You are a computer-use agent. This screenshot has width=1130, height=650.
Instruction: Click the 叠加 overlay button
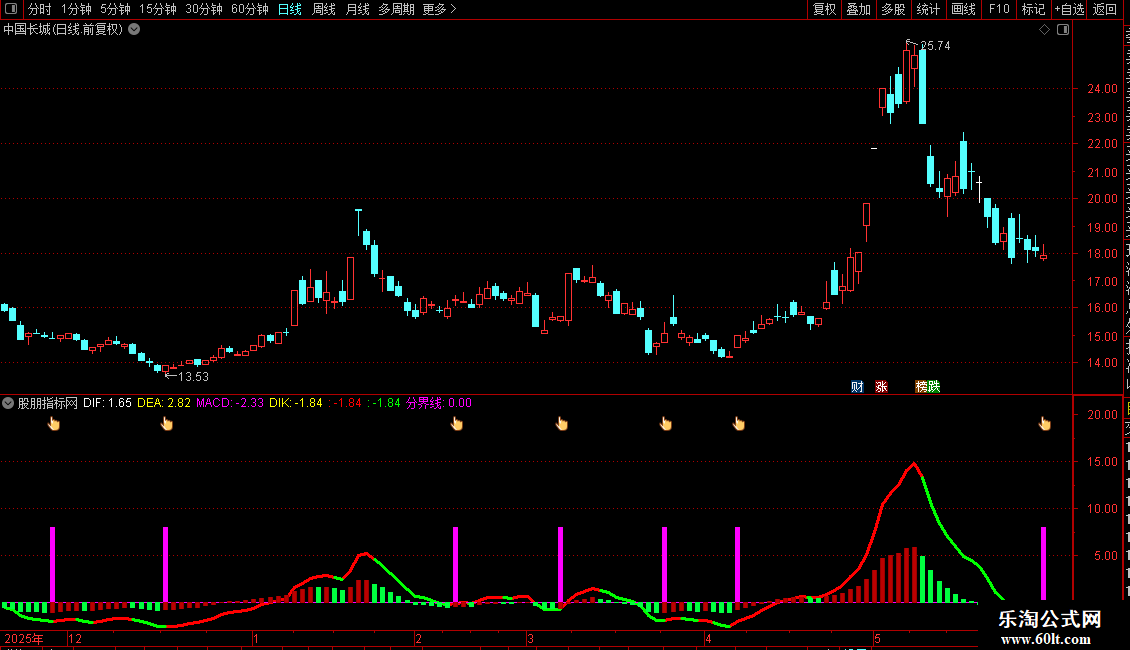(x=858, y=9)
